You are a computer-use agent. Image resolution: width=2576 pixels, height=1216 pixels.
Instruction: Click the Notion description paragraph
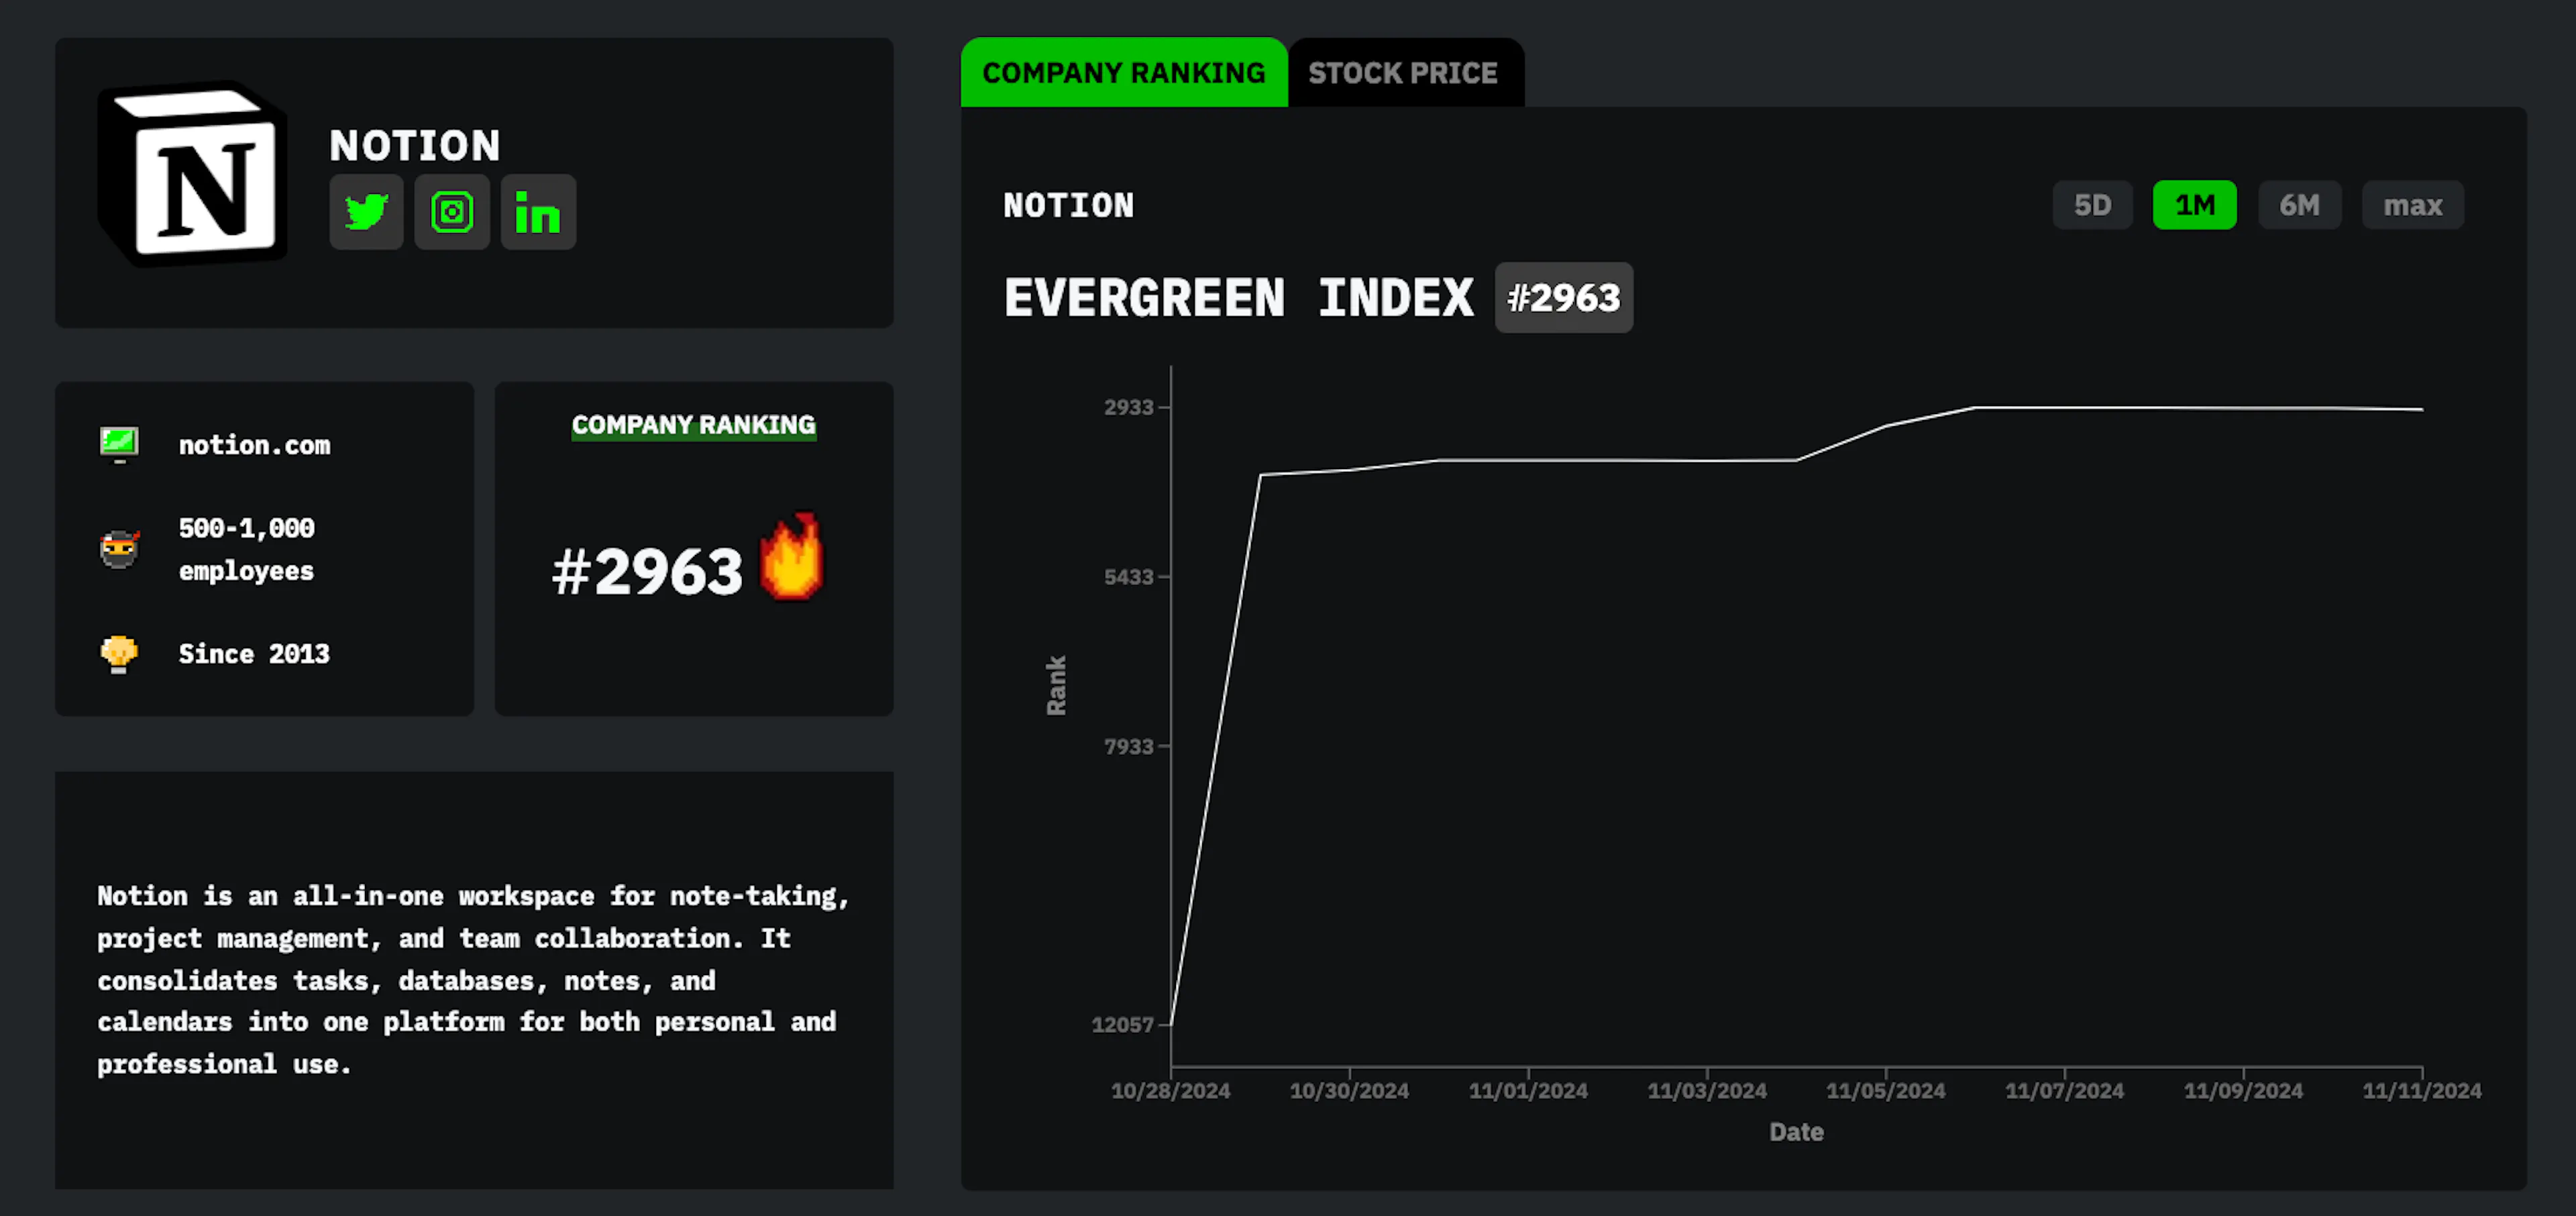coord(473,980)
